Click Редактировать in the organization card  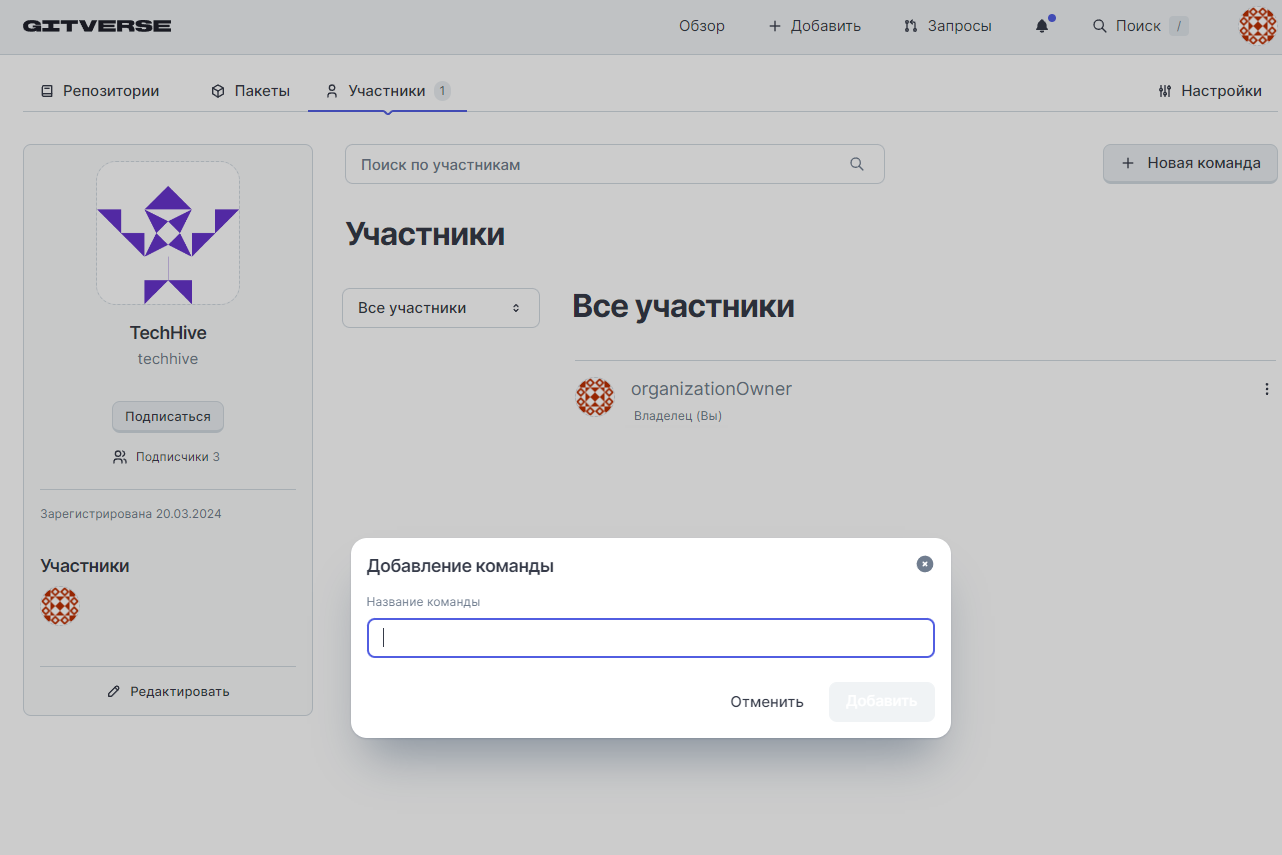pos(168,691)
